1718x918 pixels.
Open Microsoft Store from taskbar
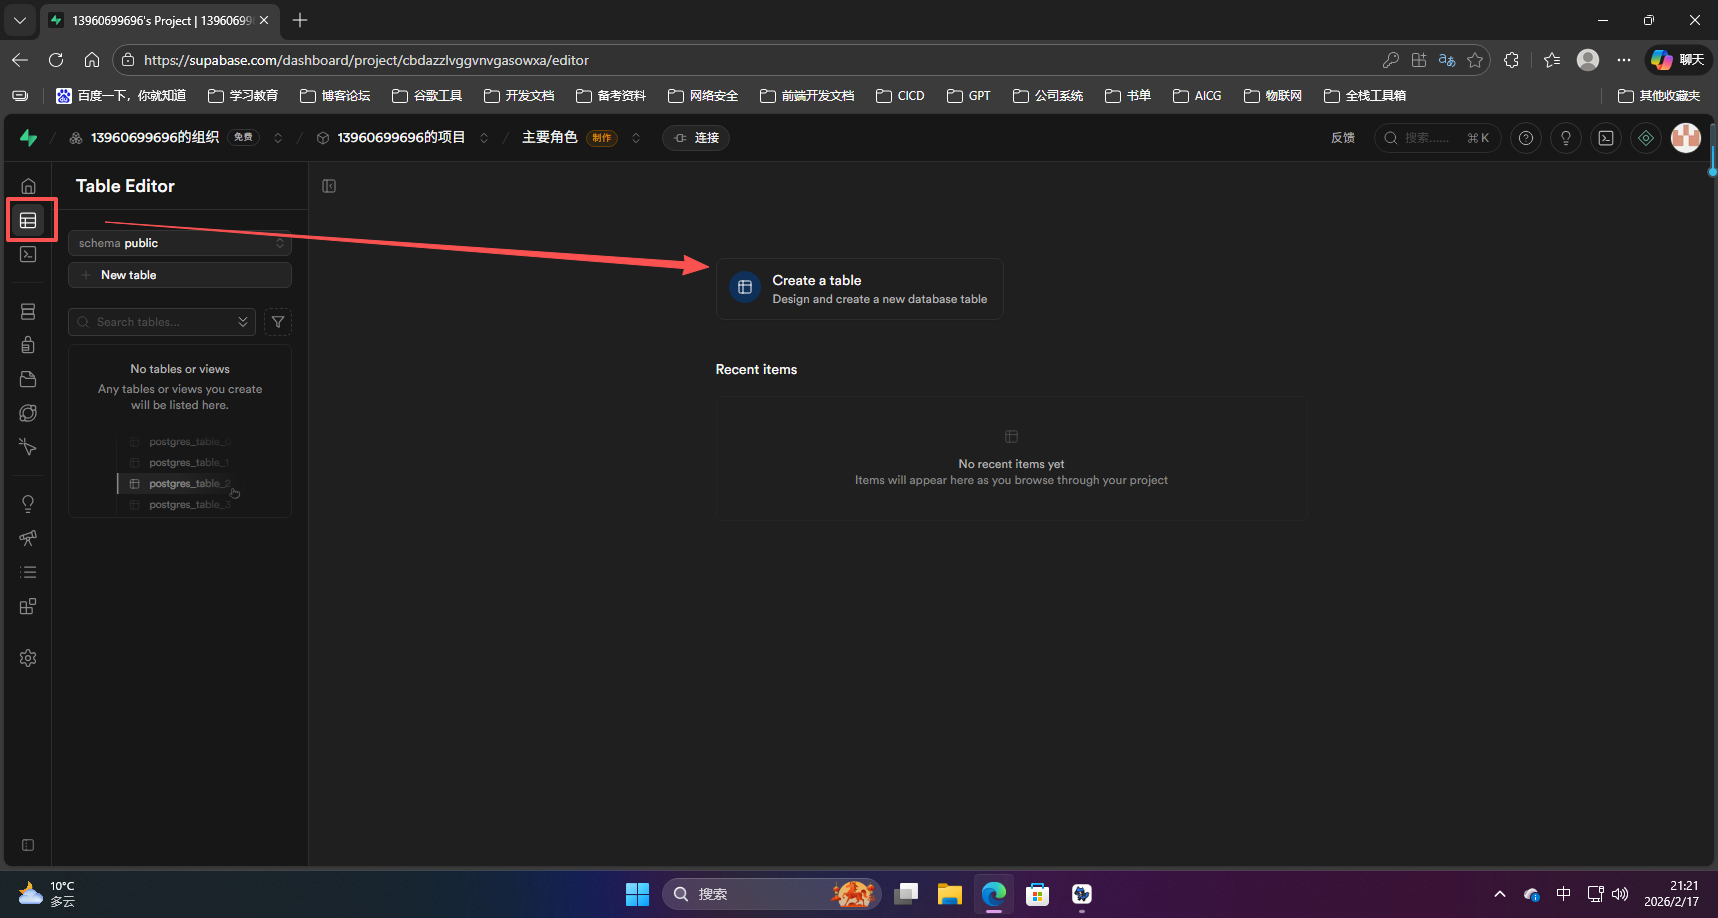(1038, 894)
